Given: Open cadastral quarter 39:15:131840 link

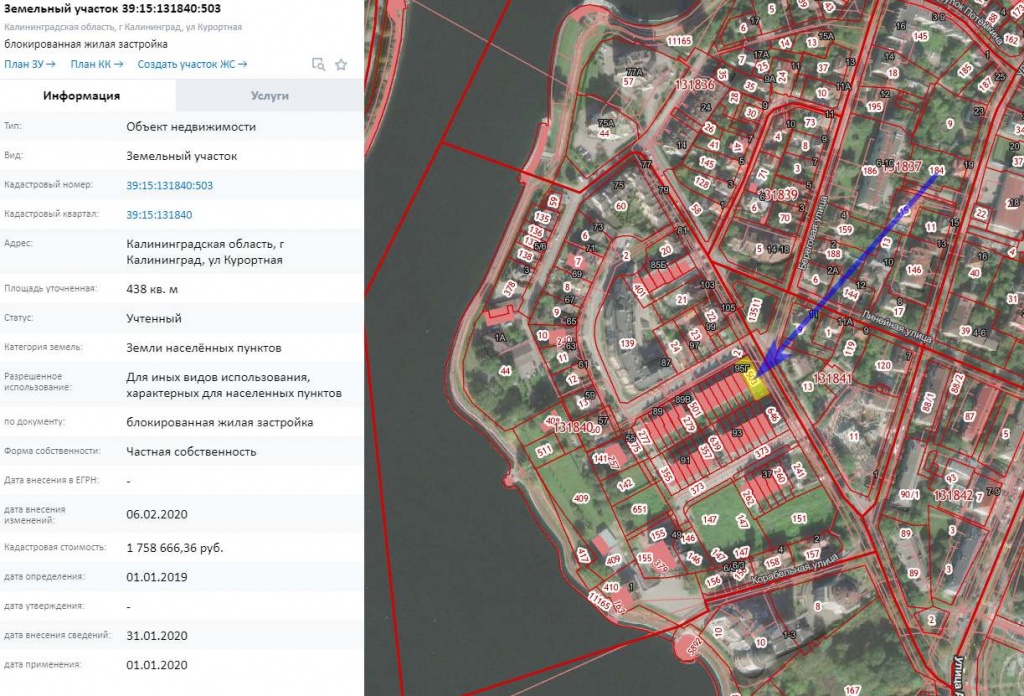Looking at the screenshot, I should [159, 215].
